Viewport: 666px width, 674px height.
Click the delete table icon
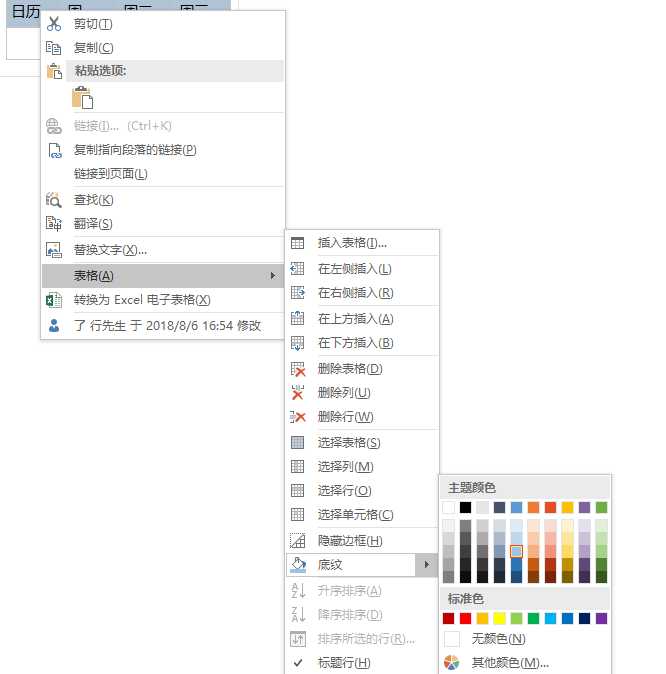pyautogui.click(x=298, y=369)
